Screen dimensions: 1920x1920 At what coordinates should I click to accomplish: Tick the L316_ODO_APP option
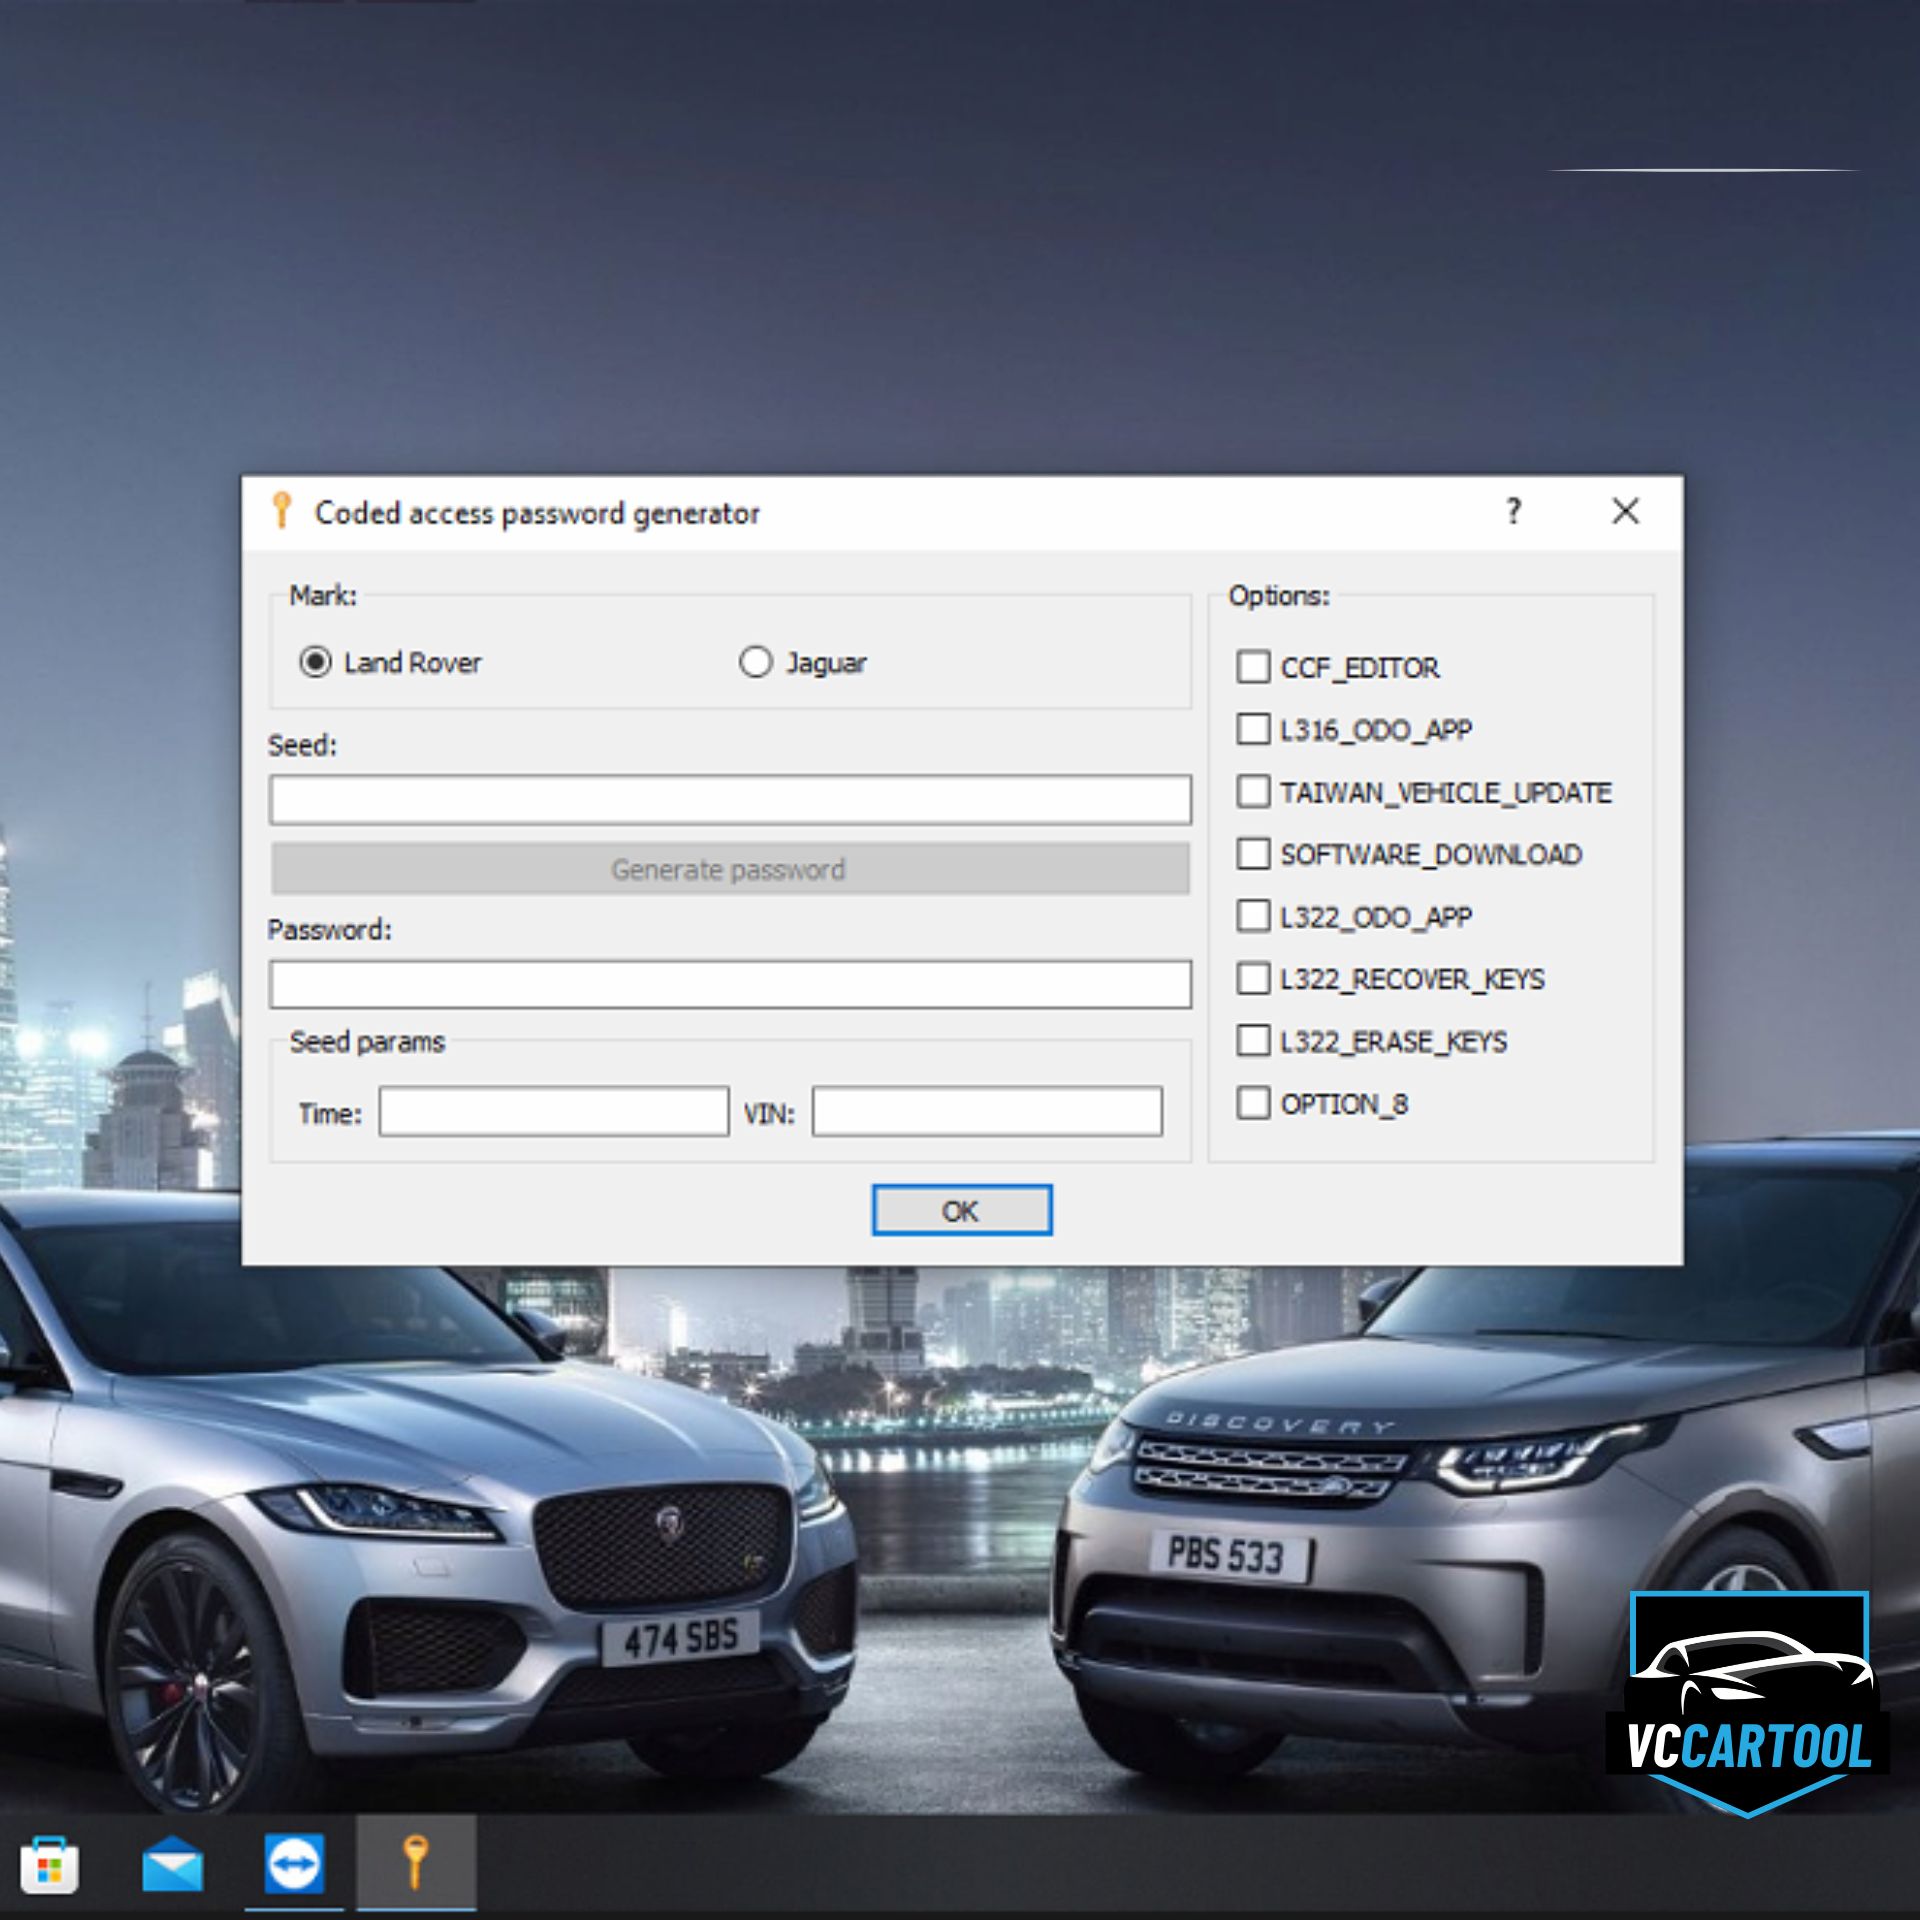(1253, 729)
